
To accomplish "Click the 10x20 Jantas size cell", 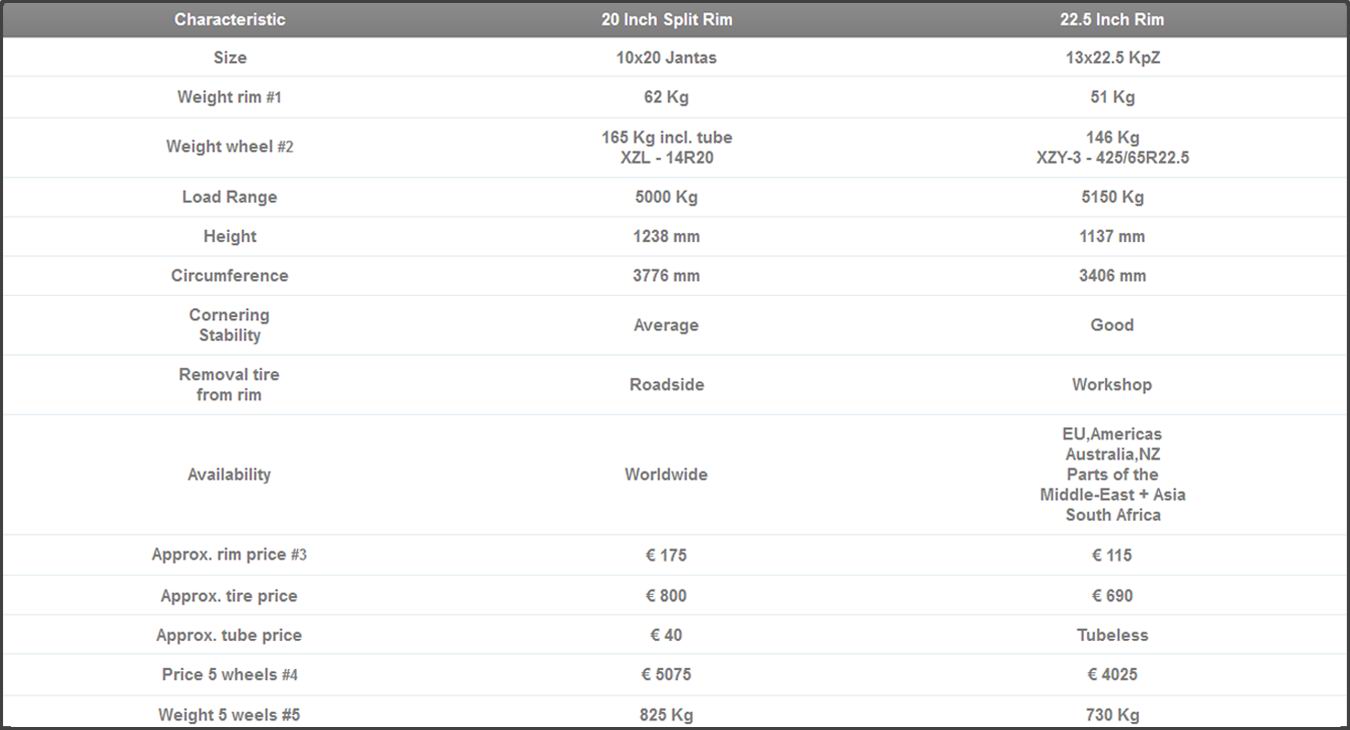I will point(666,58).
